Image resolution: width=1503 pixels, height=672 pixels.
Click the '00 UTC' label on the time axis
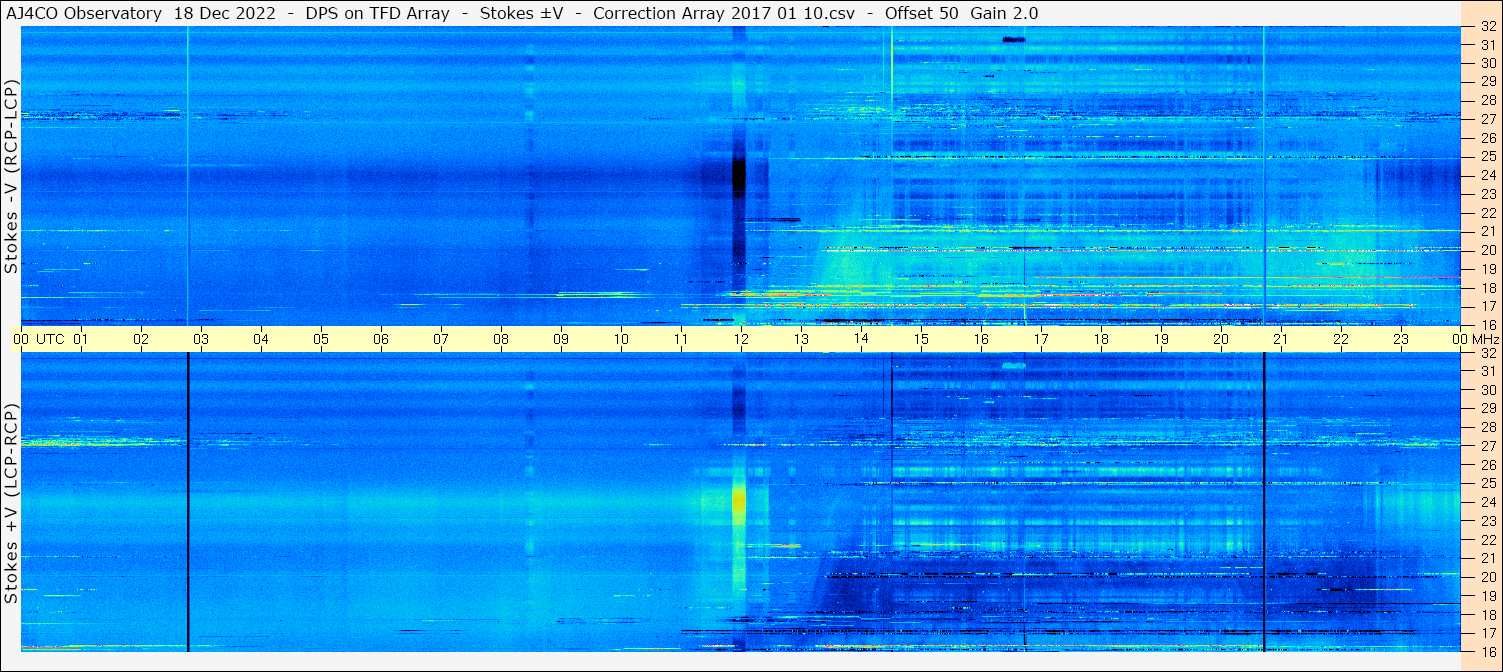[x=39, y=339]
